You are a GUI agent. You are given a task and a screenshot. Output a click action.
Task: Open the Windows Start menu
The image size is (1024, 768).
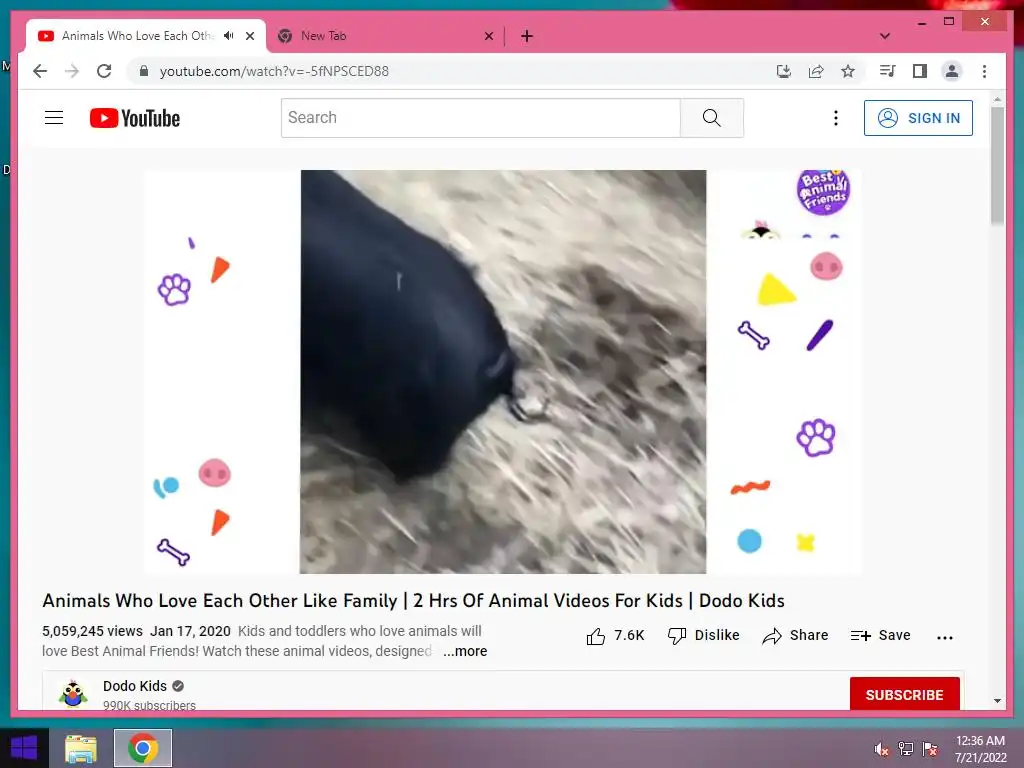24,748
